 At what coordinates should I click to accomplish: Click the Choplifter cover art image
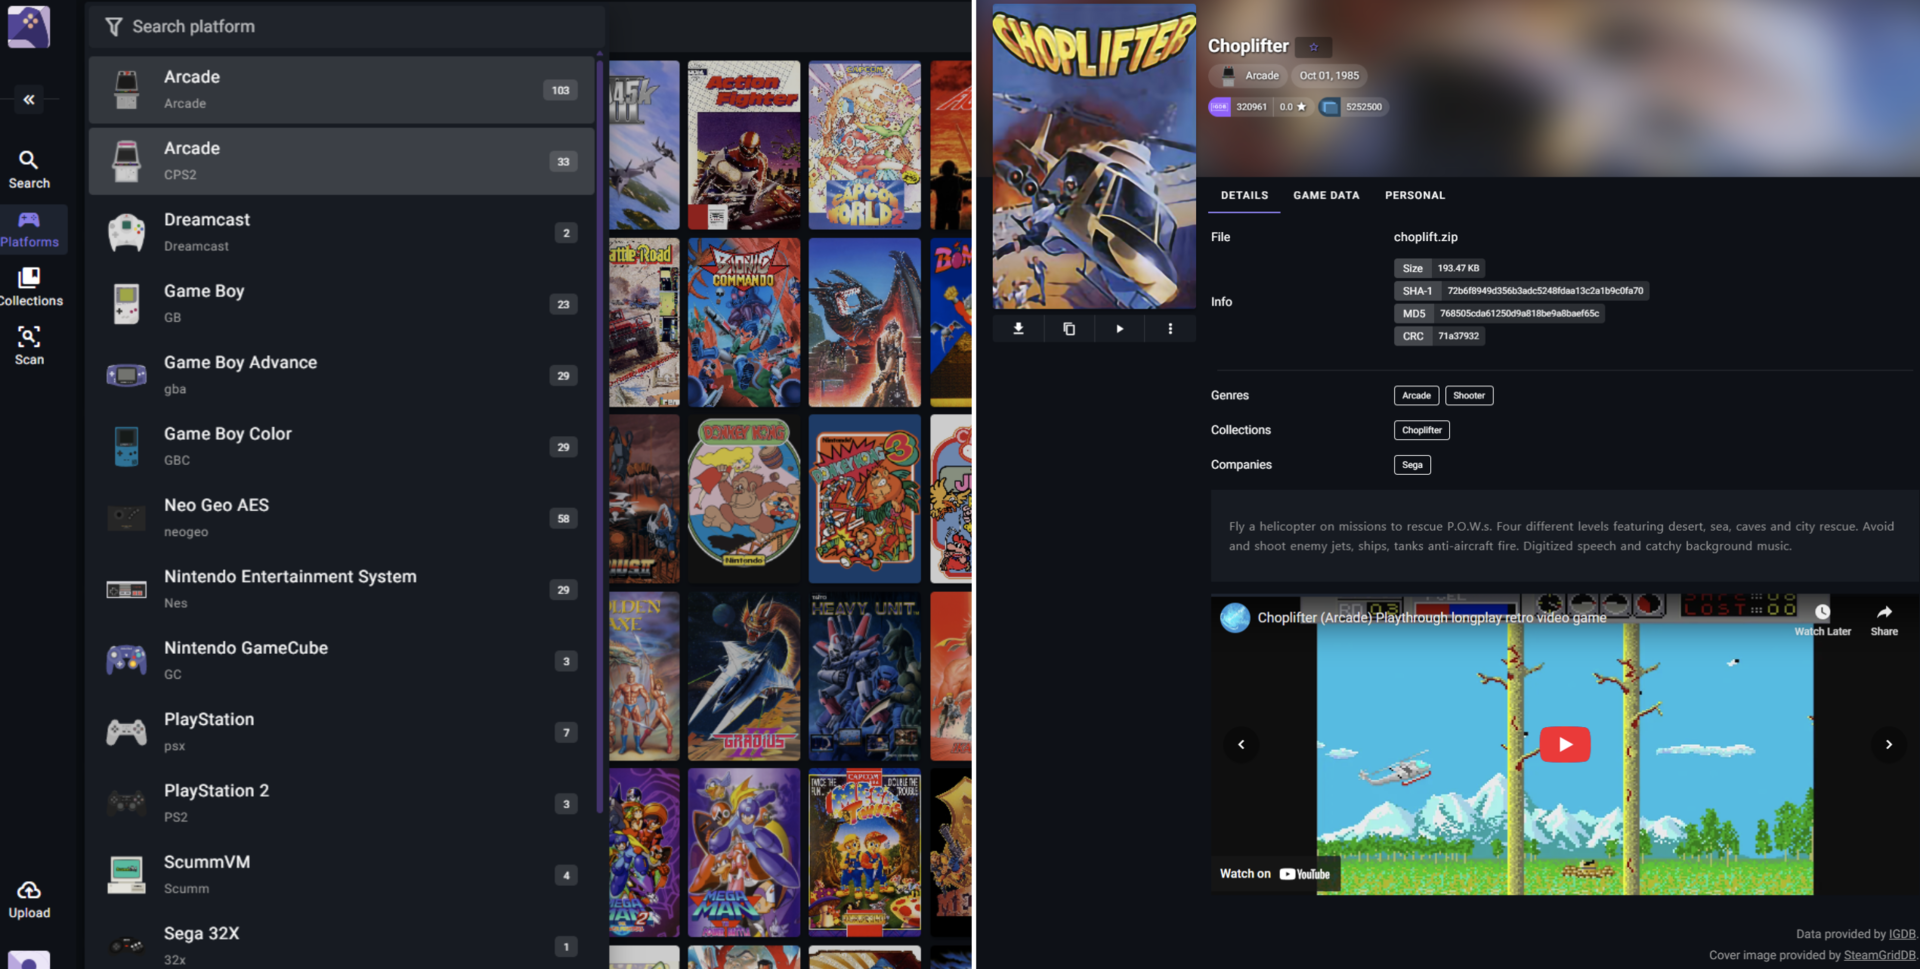point(1094,156)
